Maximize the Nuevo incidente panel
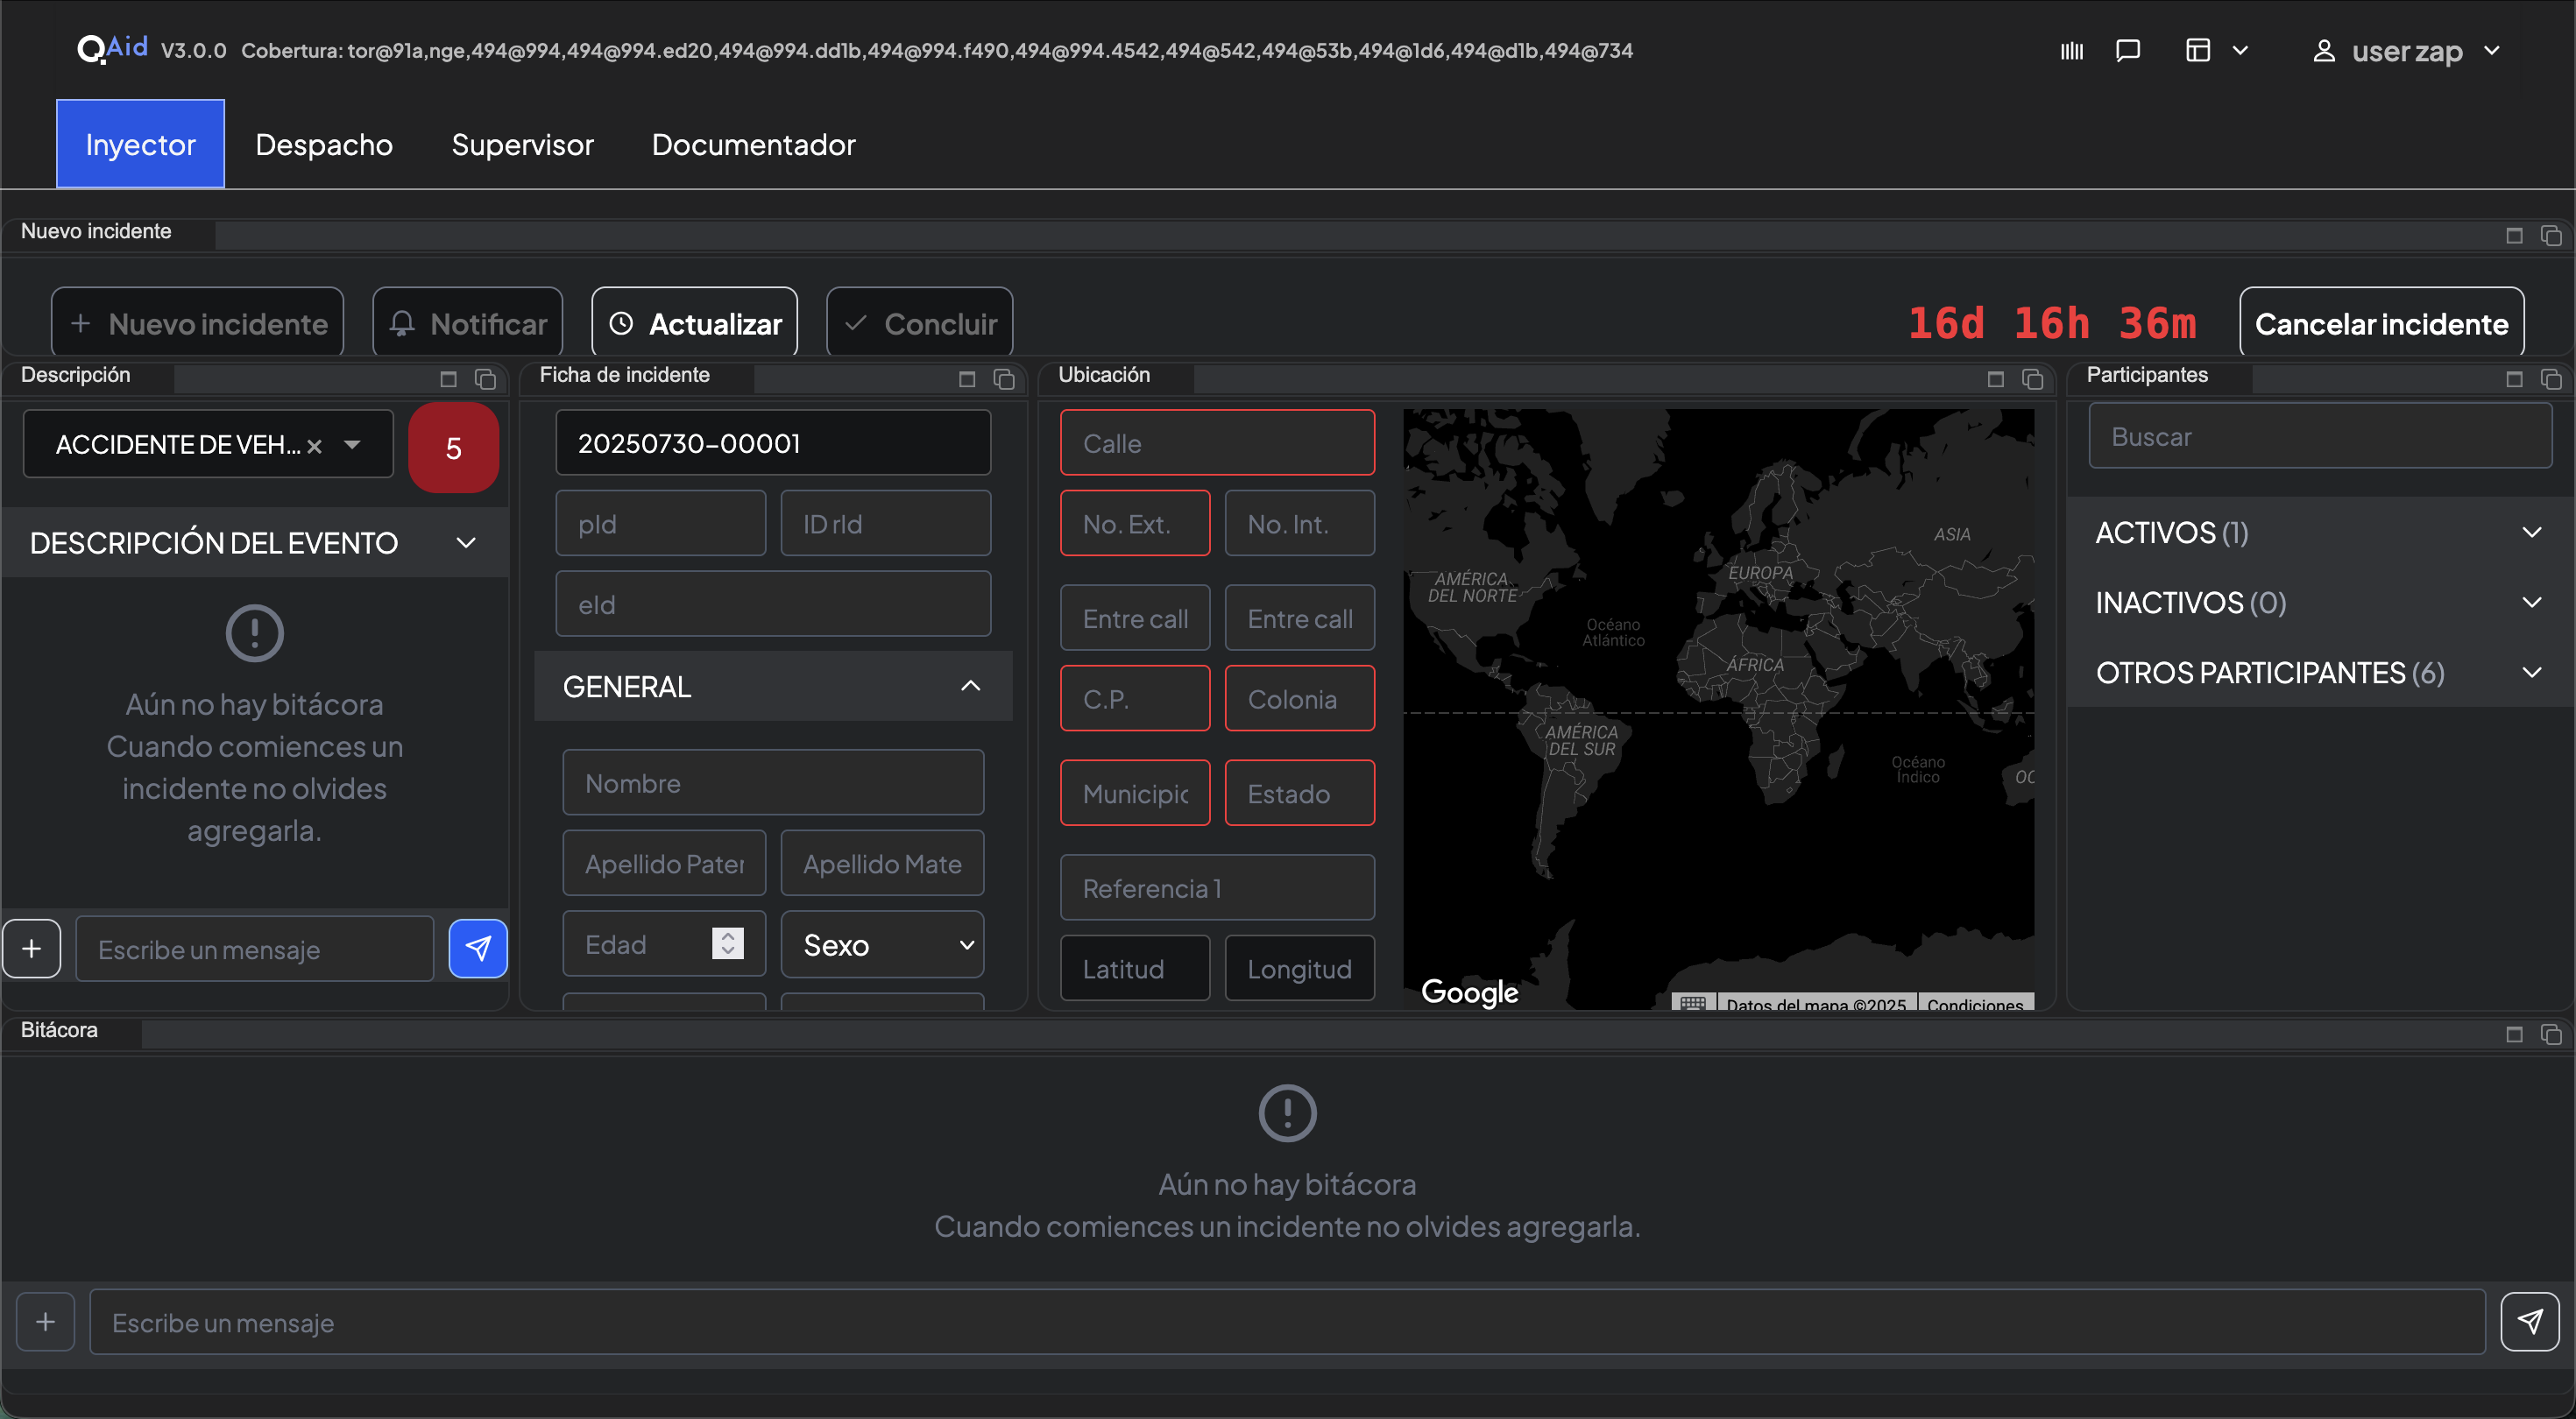Viewport: 2576px width, 1419px height. pyautogui.click(x=2515, y=235)
